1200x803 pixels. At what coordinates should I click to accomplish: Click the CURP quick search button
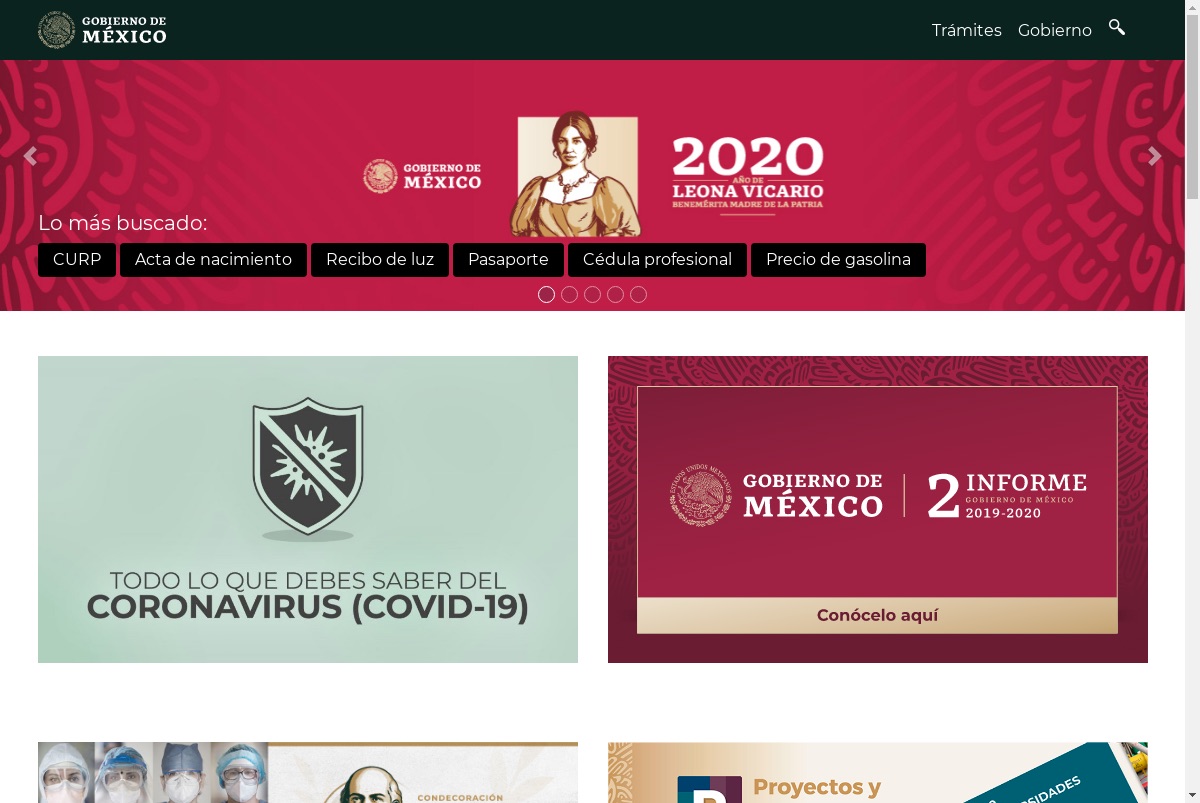[77, 260]
